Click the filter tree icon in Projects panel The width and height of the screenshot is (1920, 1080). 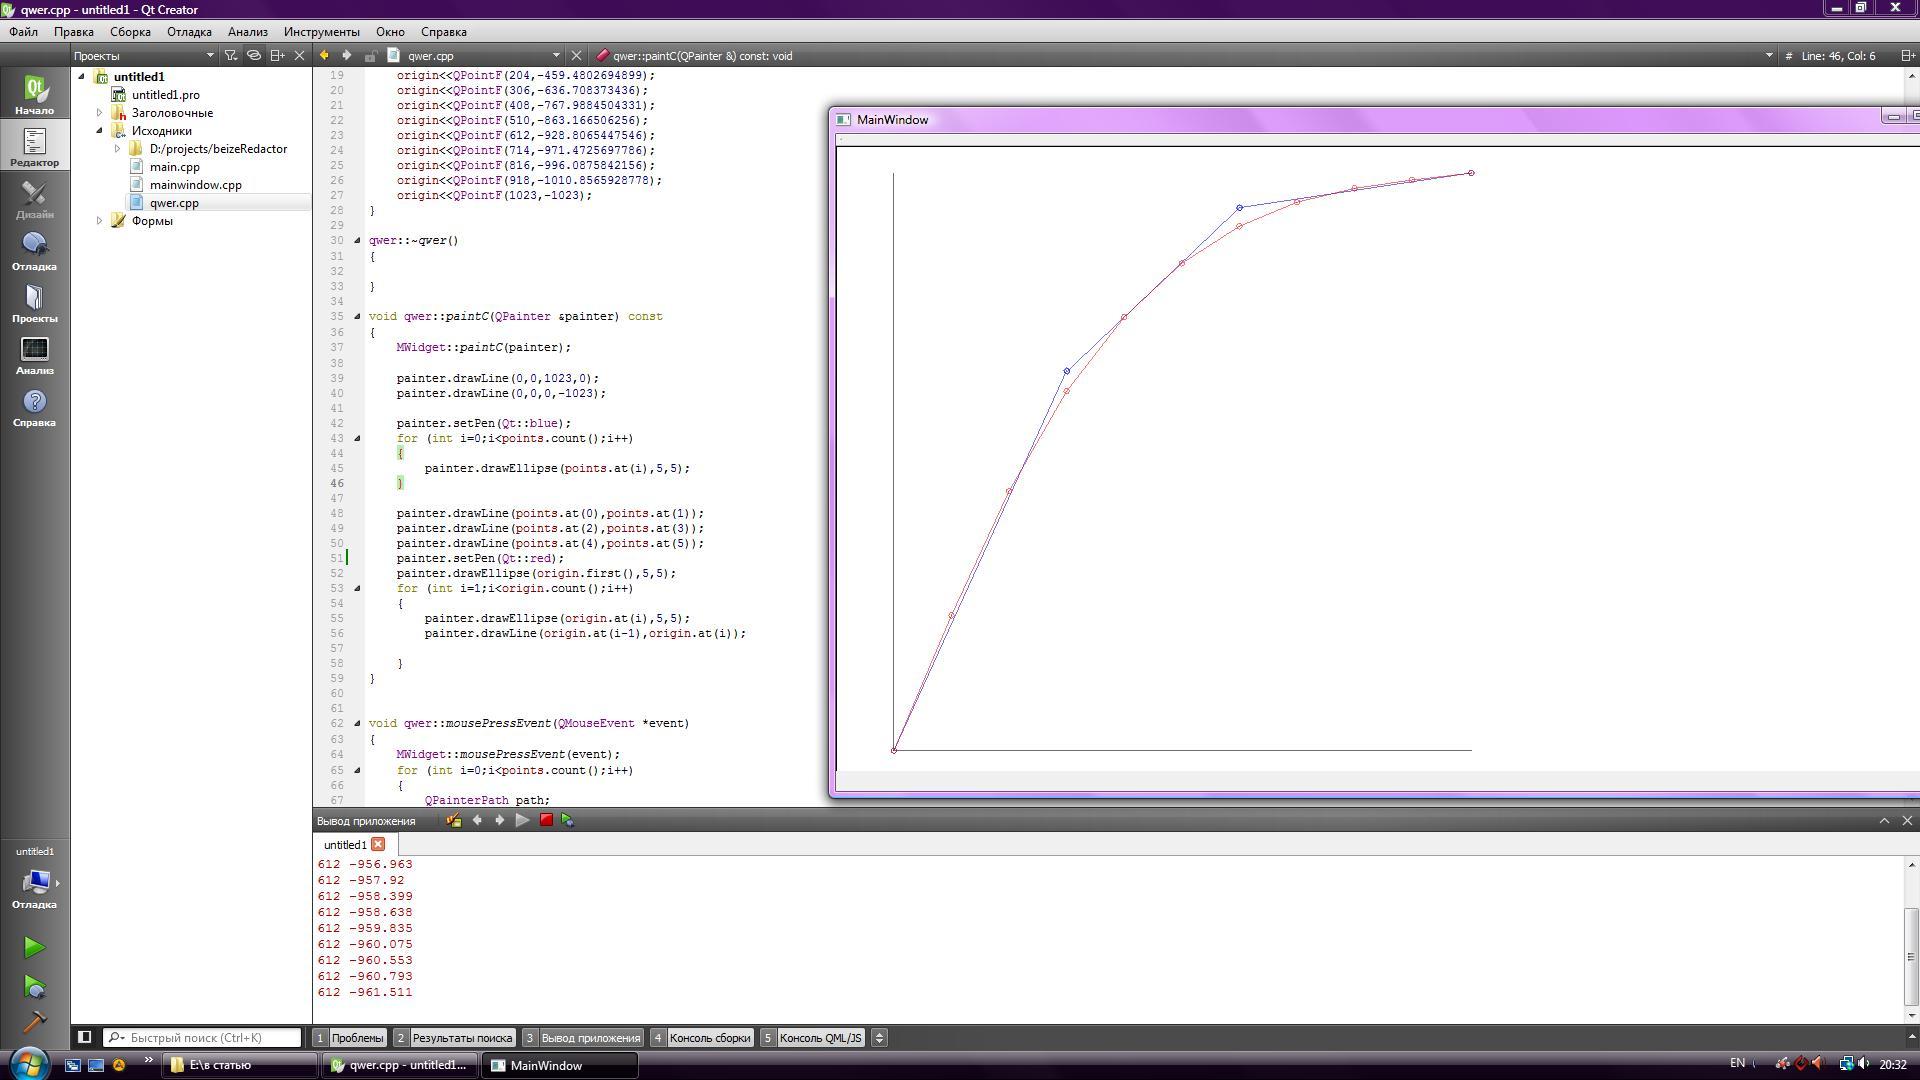231,56
